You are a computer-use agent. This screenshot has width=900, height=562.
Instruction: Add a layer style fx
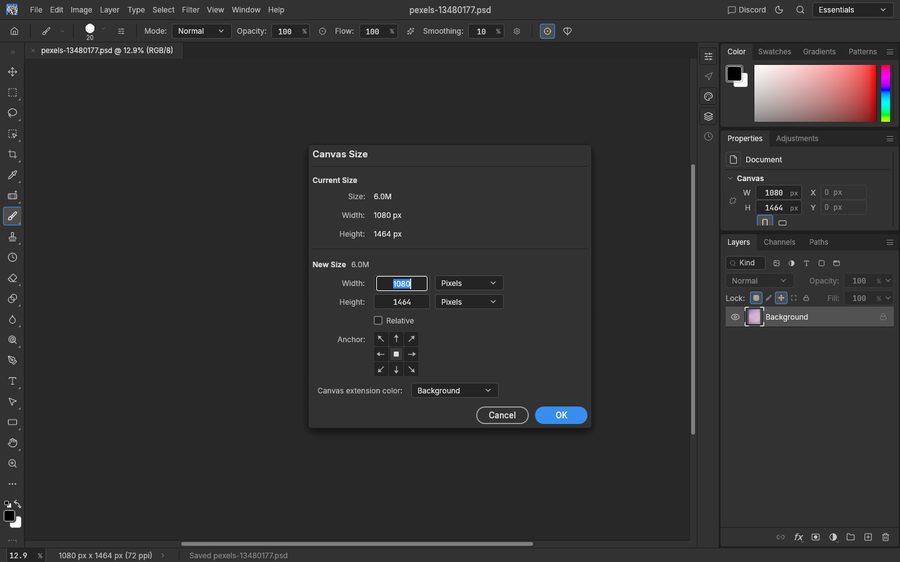pyautogui.click(x=798, y=537)
